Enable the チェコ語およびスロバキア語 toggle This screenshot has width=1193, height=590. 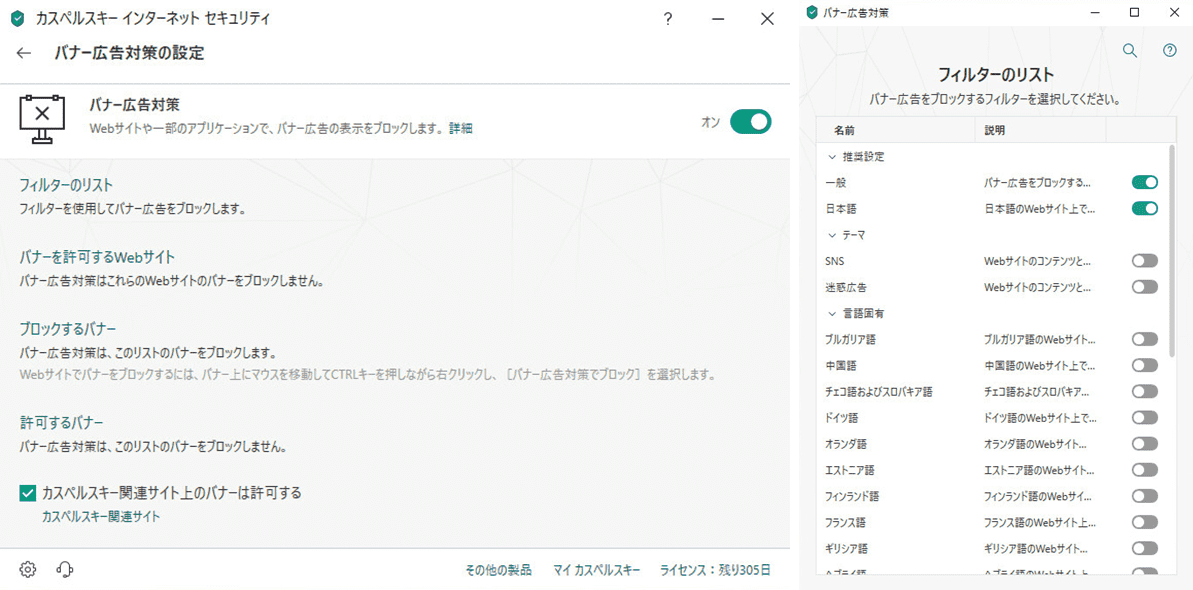click(1145, 391)
